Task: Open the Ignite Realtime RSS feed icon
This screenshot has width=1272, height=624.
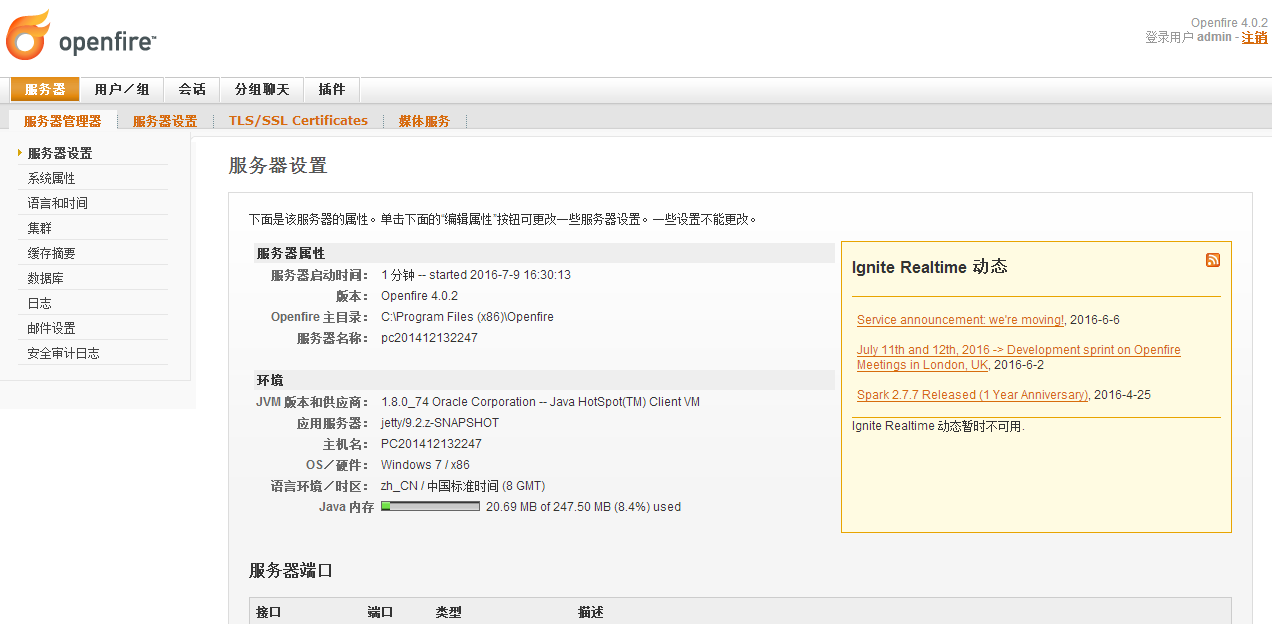Action: pyautogui.click(x=1212, y=260)
